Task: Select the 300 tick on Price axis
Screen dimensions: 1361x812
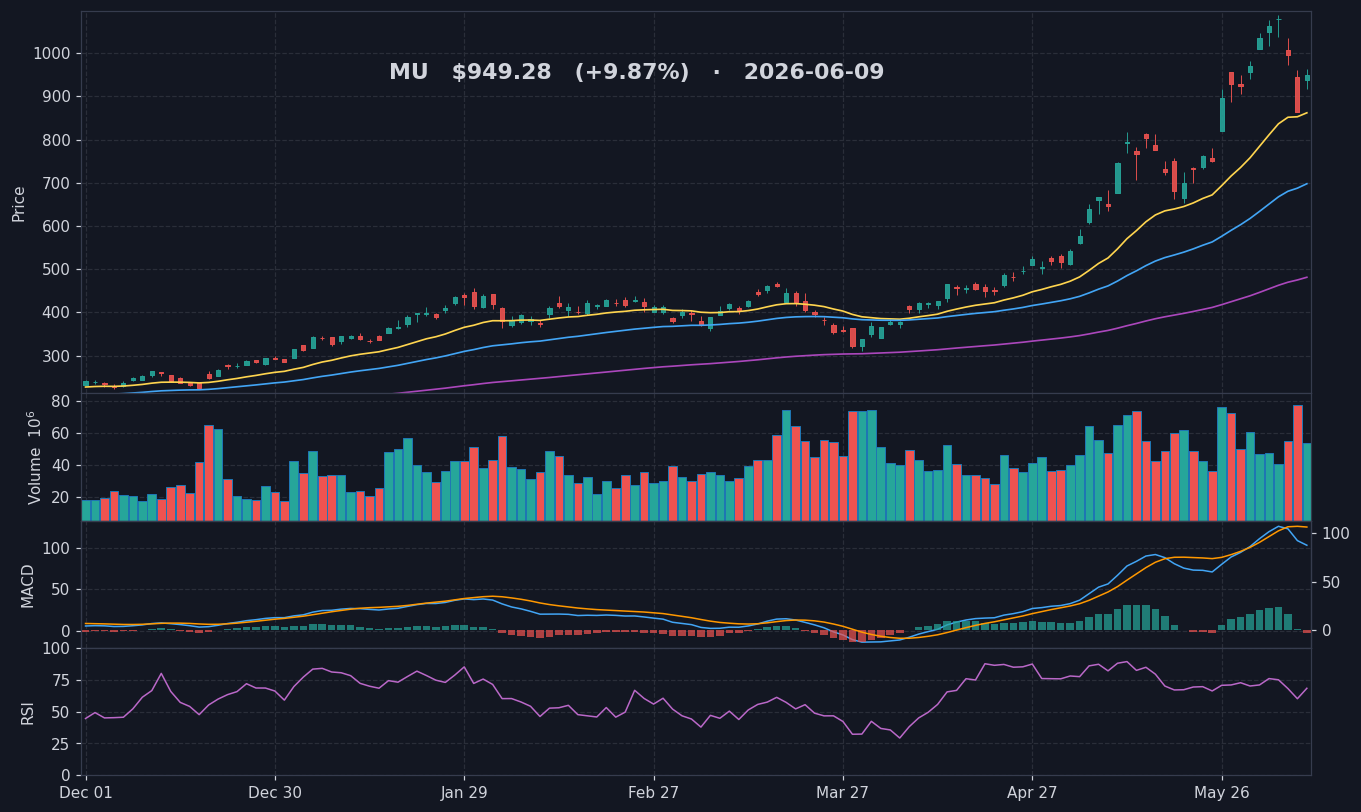Action: (x=56, y=357)
